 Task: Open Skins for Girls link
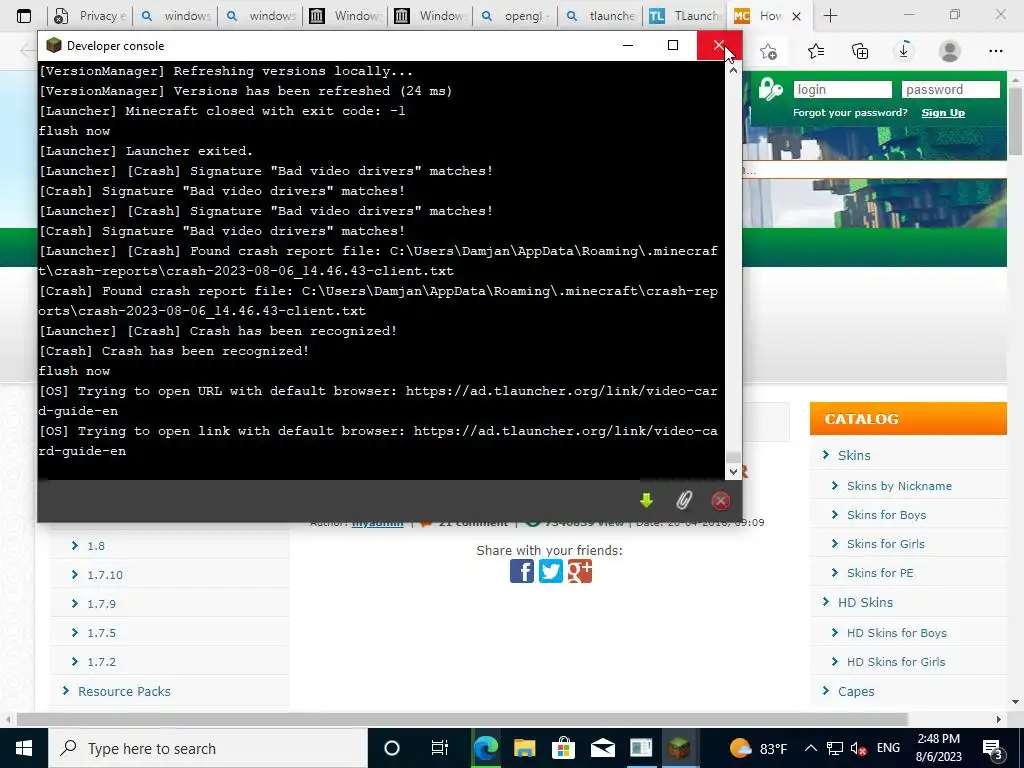[x=886, y=543]
